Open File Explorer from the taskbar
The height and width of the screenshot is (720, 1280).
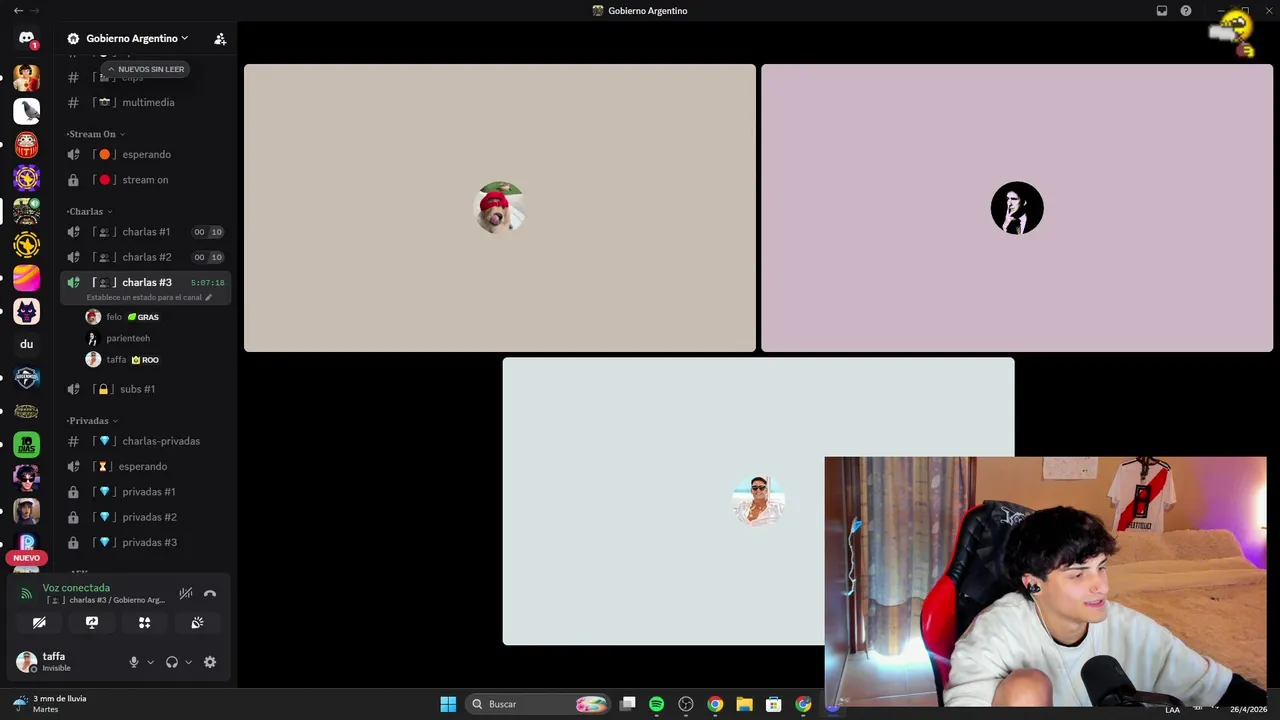(x=744, y=704)
